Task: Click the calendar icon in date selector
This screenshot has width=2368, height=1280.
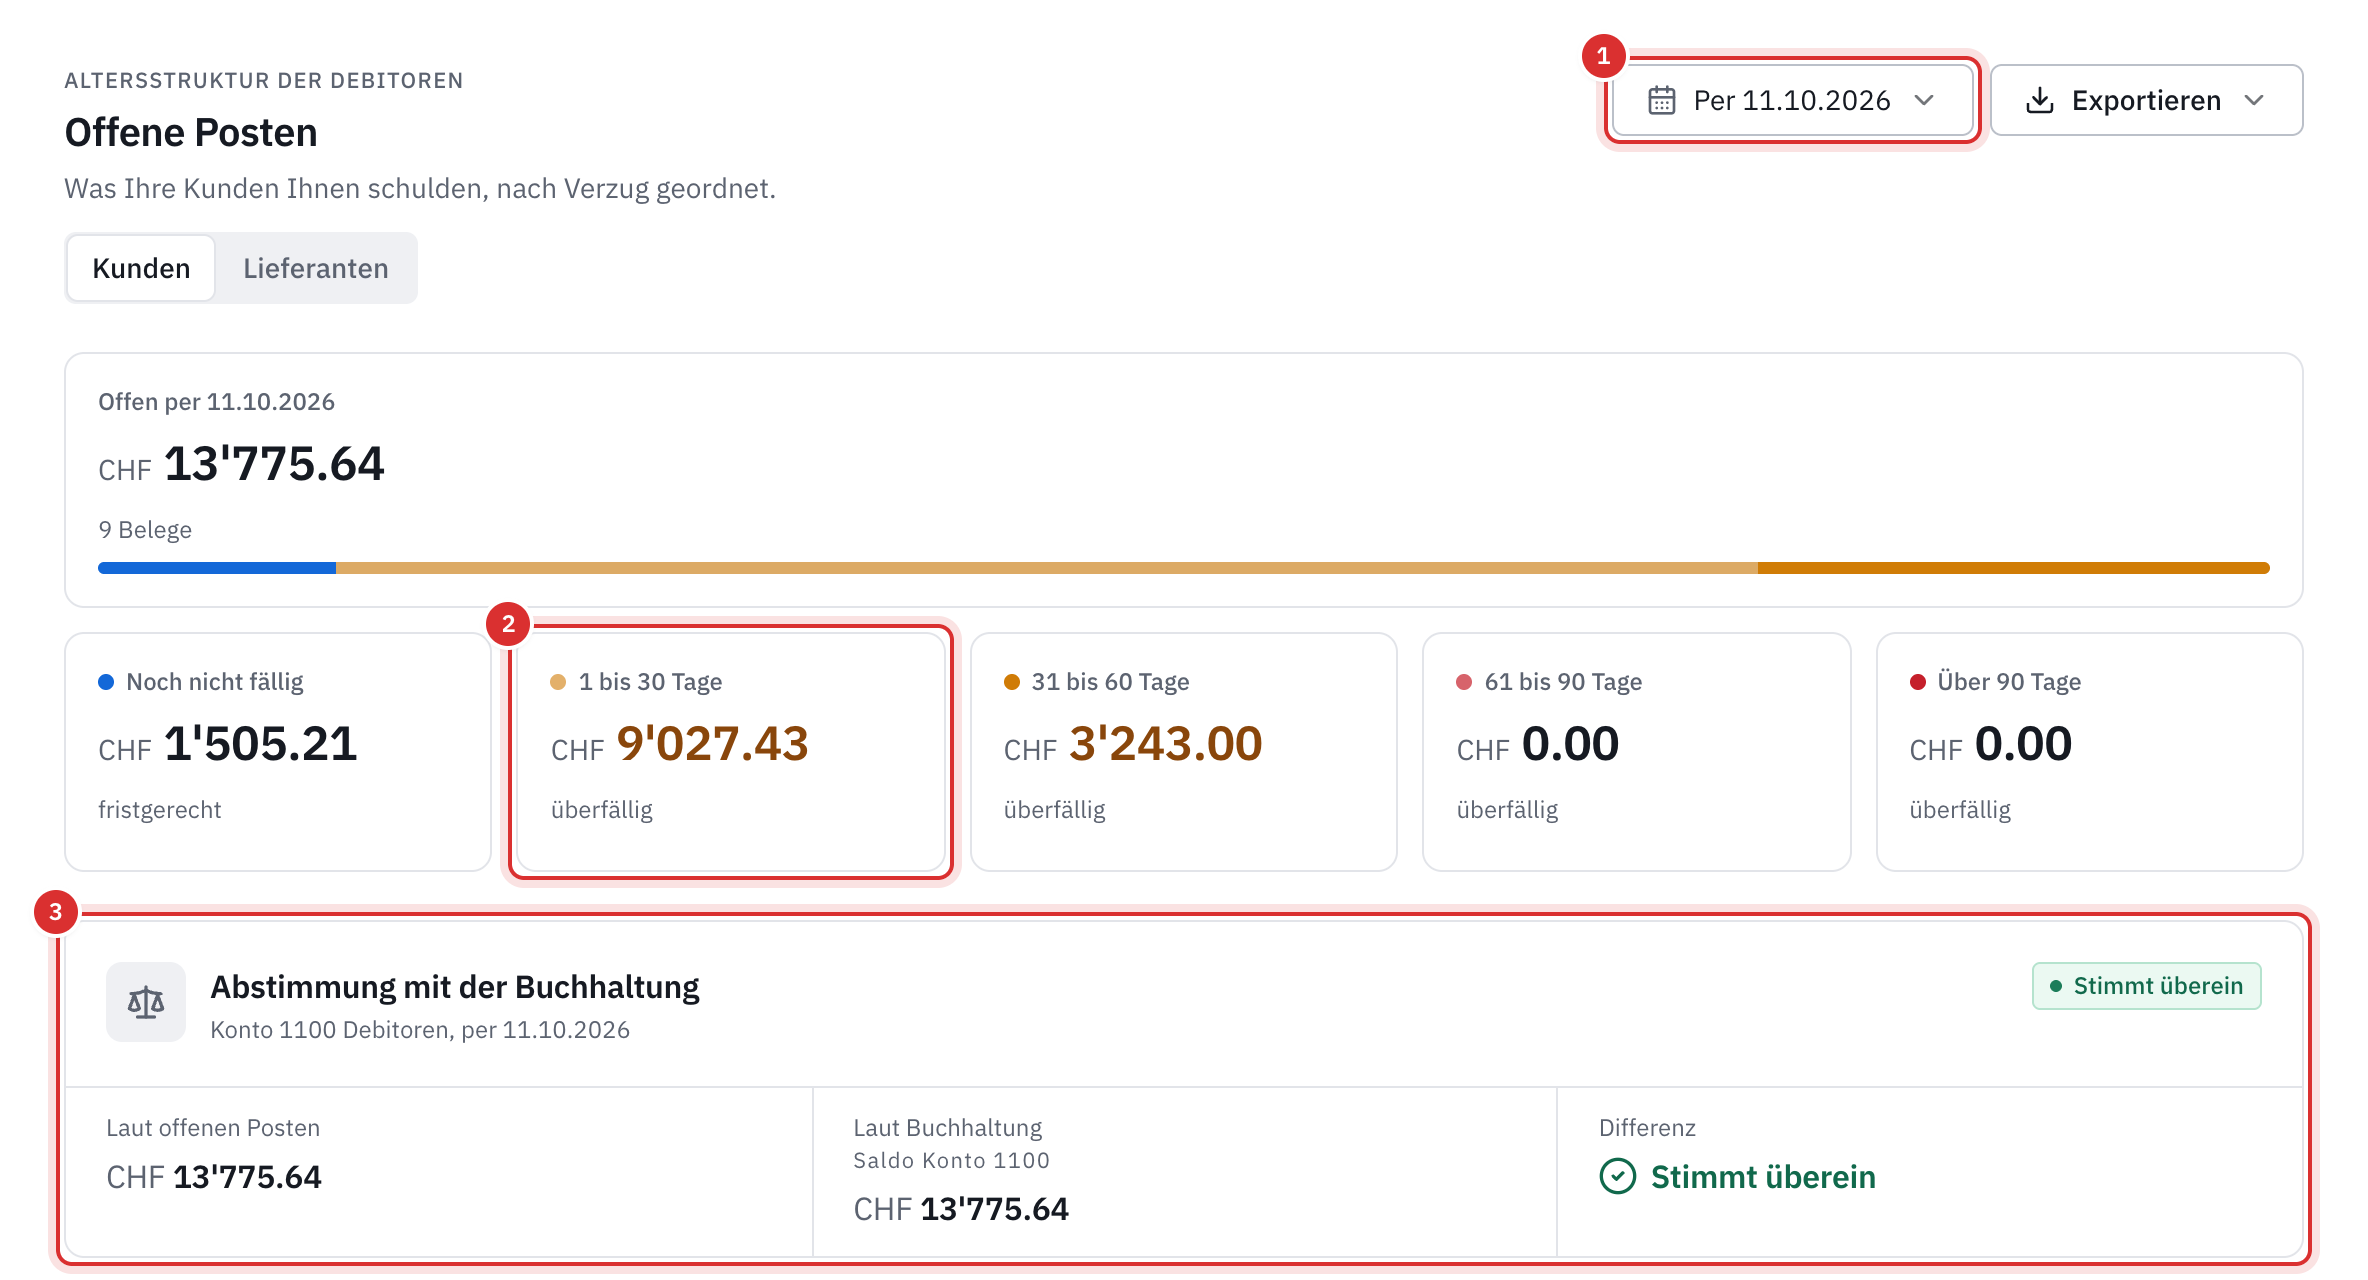Action: [1661, 101]
